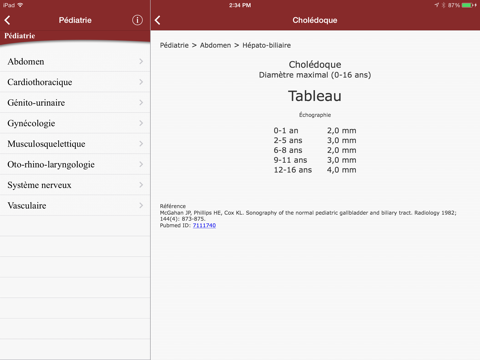Tap the 0-1 an age row
The width and height of the screenshot is (480, 360).
pos(315,130)
